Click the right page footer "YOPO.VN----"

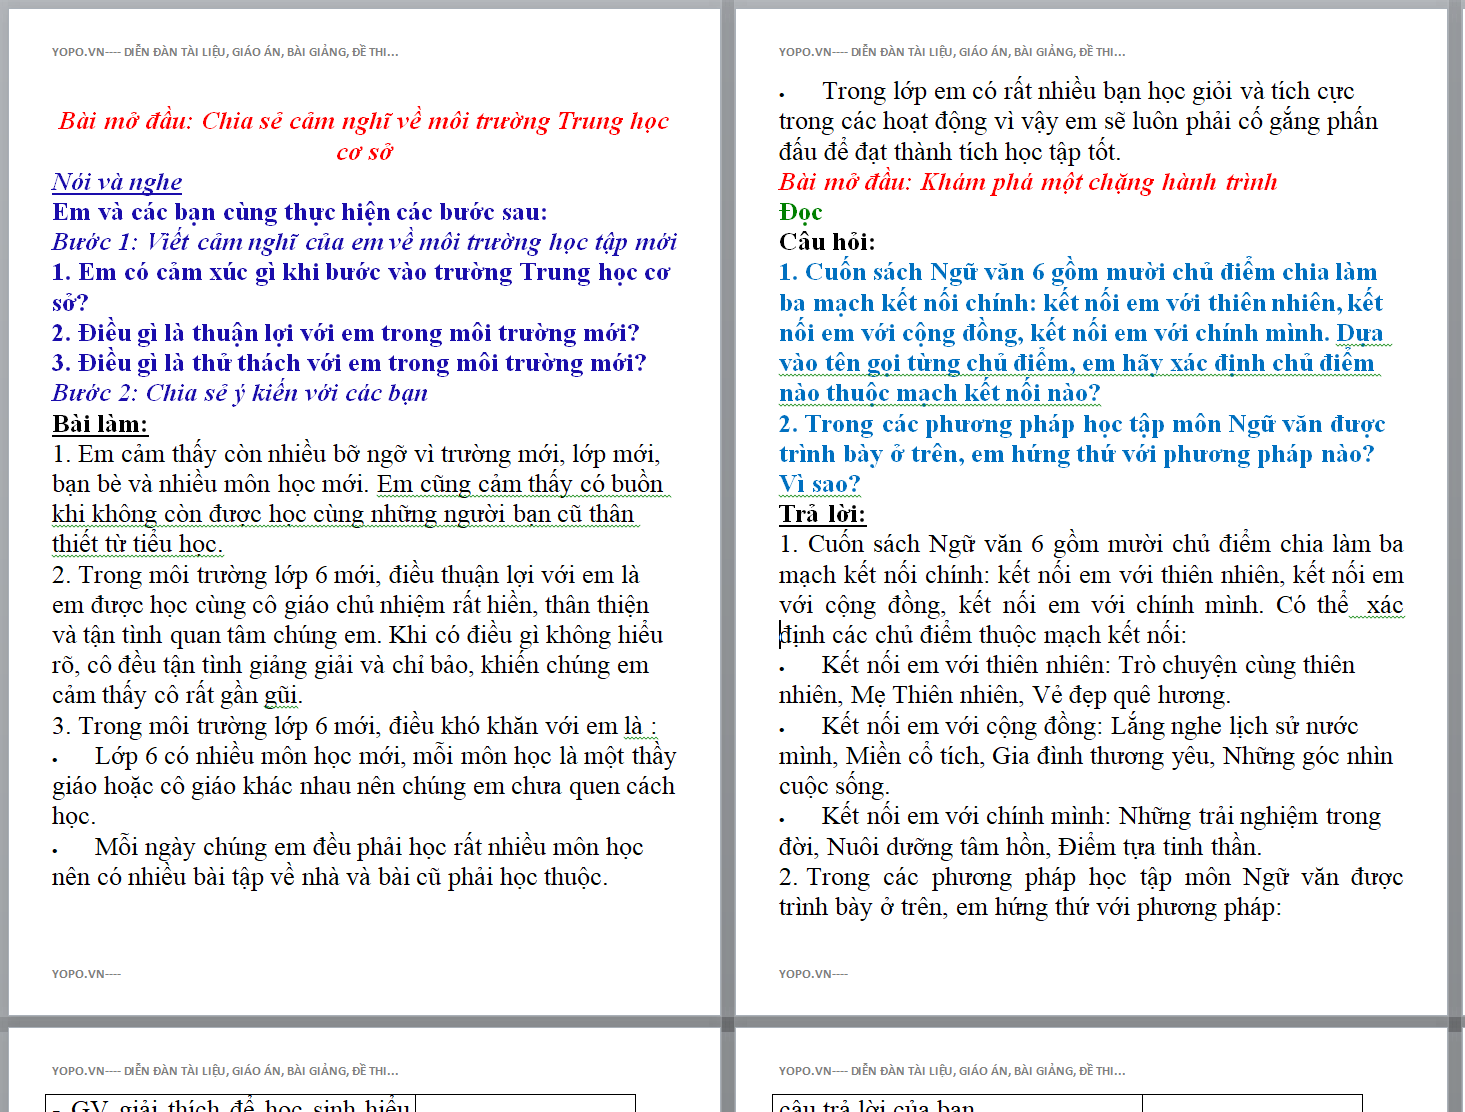click(813, 973)
